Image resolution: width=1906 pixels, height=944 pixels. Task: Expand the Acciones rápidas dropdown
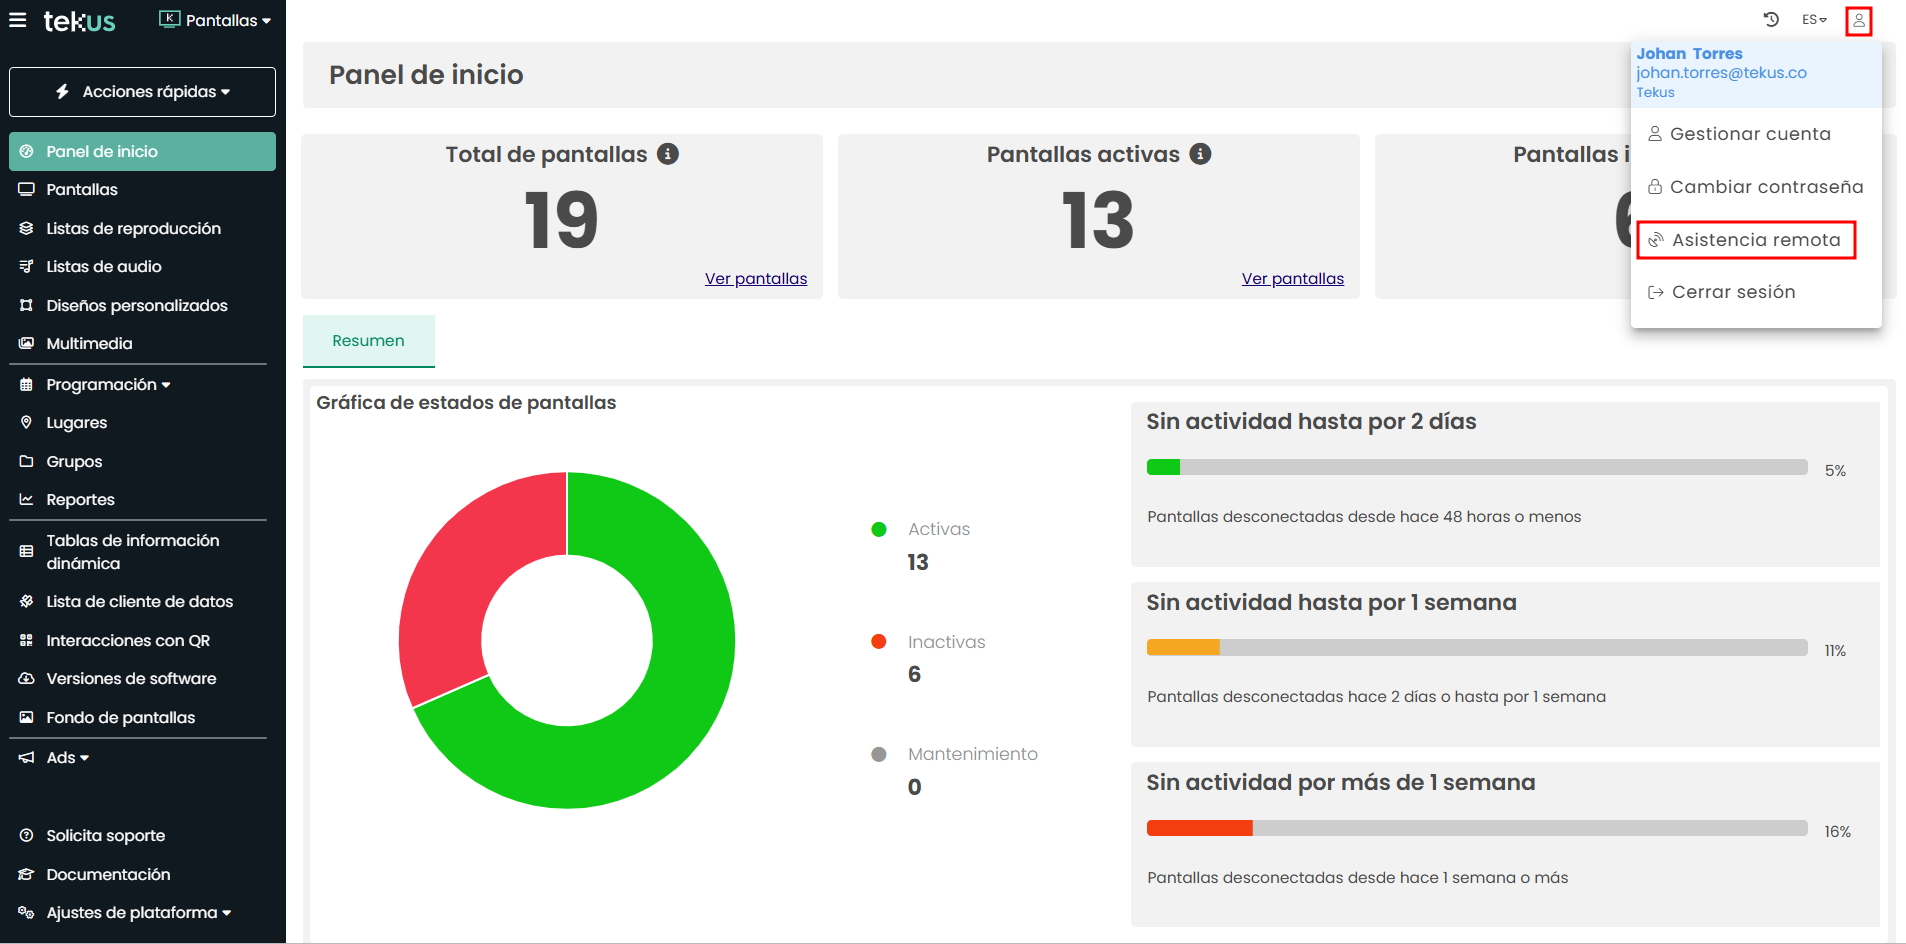(x=142, y=92)
